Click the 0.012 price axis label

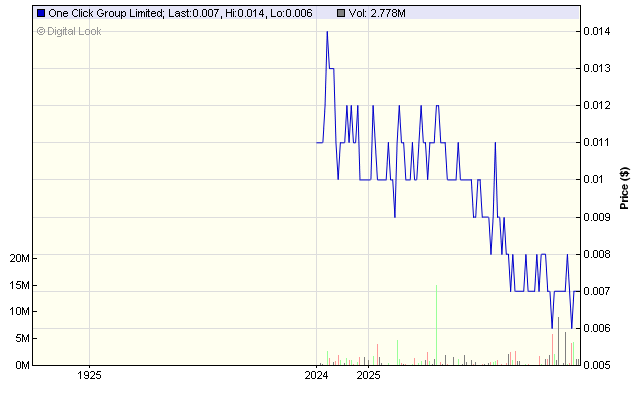coord(597,105)
